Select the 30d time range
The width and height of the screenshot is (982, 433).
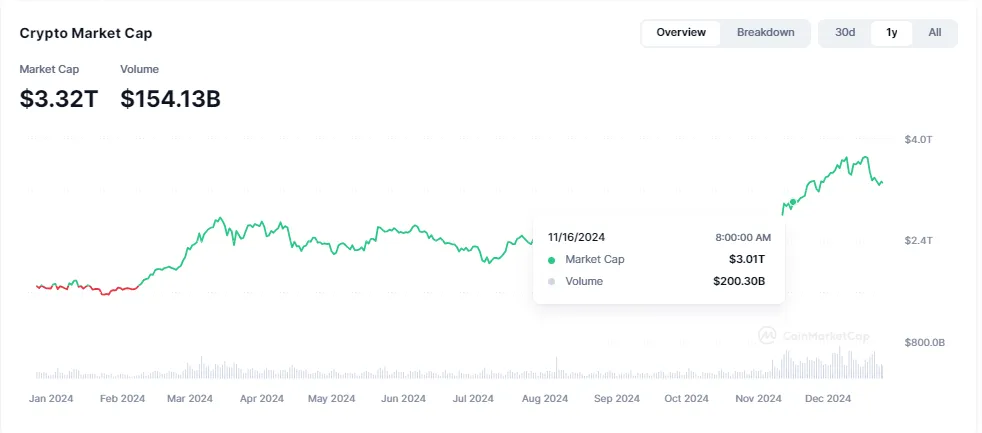pos(845,33)
